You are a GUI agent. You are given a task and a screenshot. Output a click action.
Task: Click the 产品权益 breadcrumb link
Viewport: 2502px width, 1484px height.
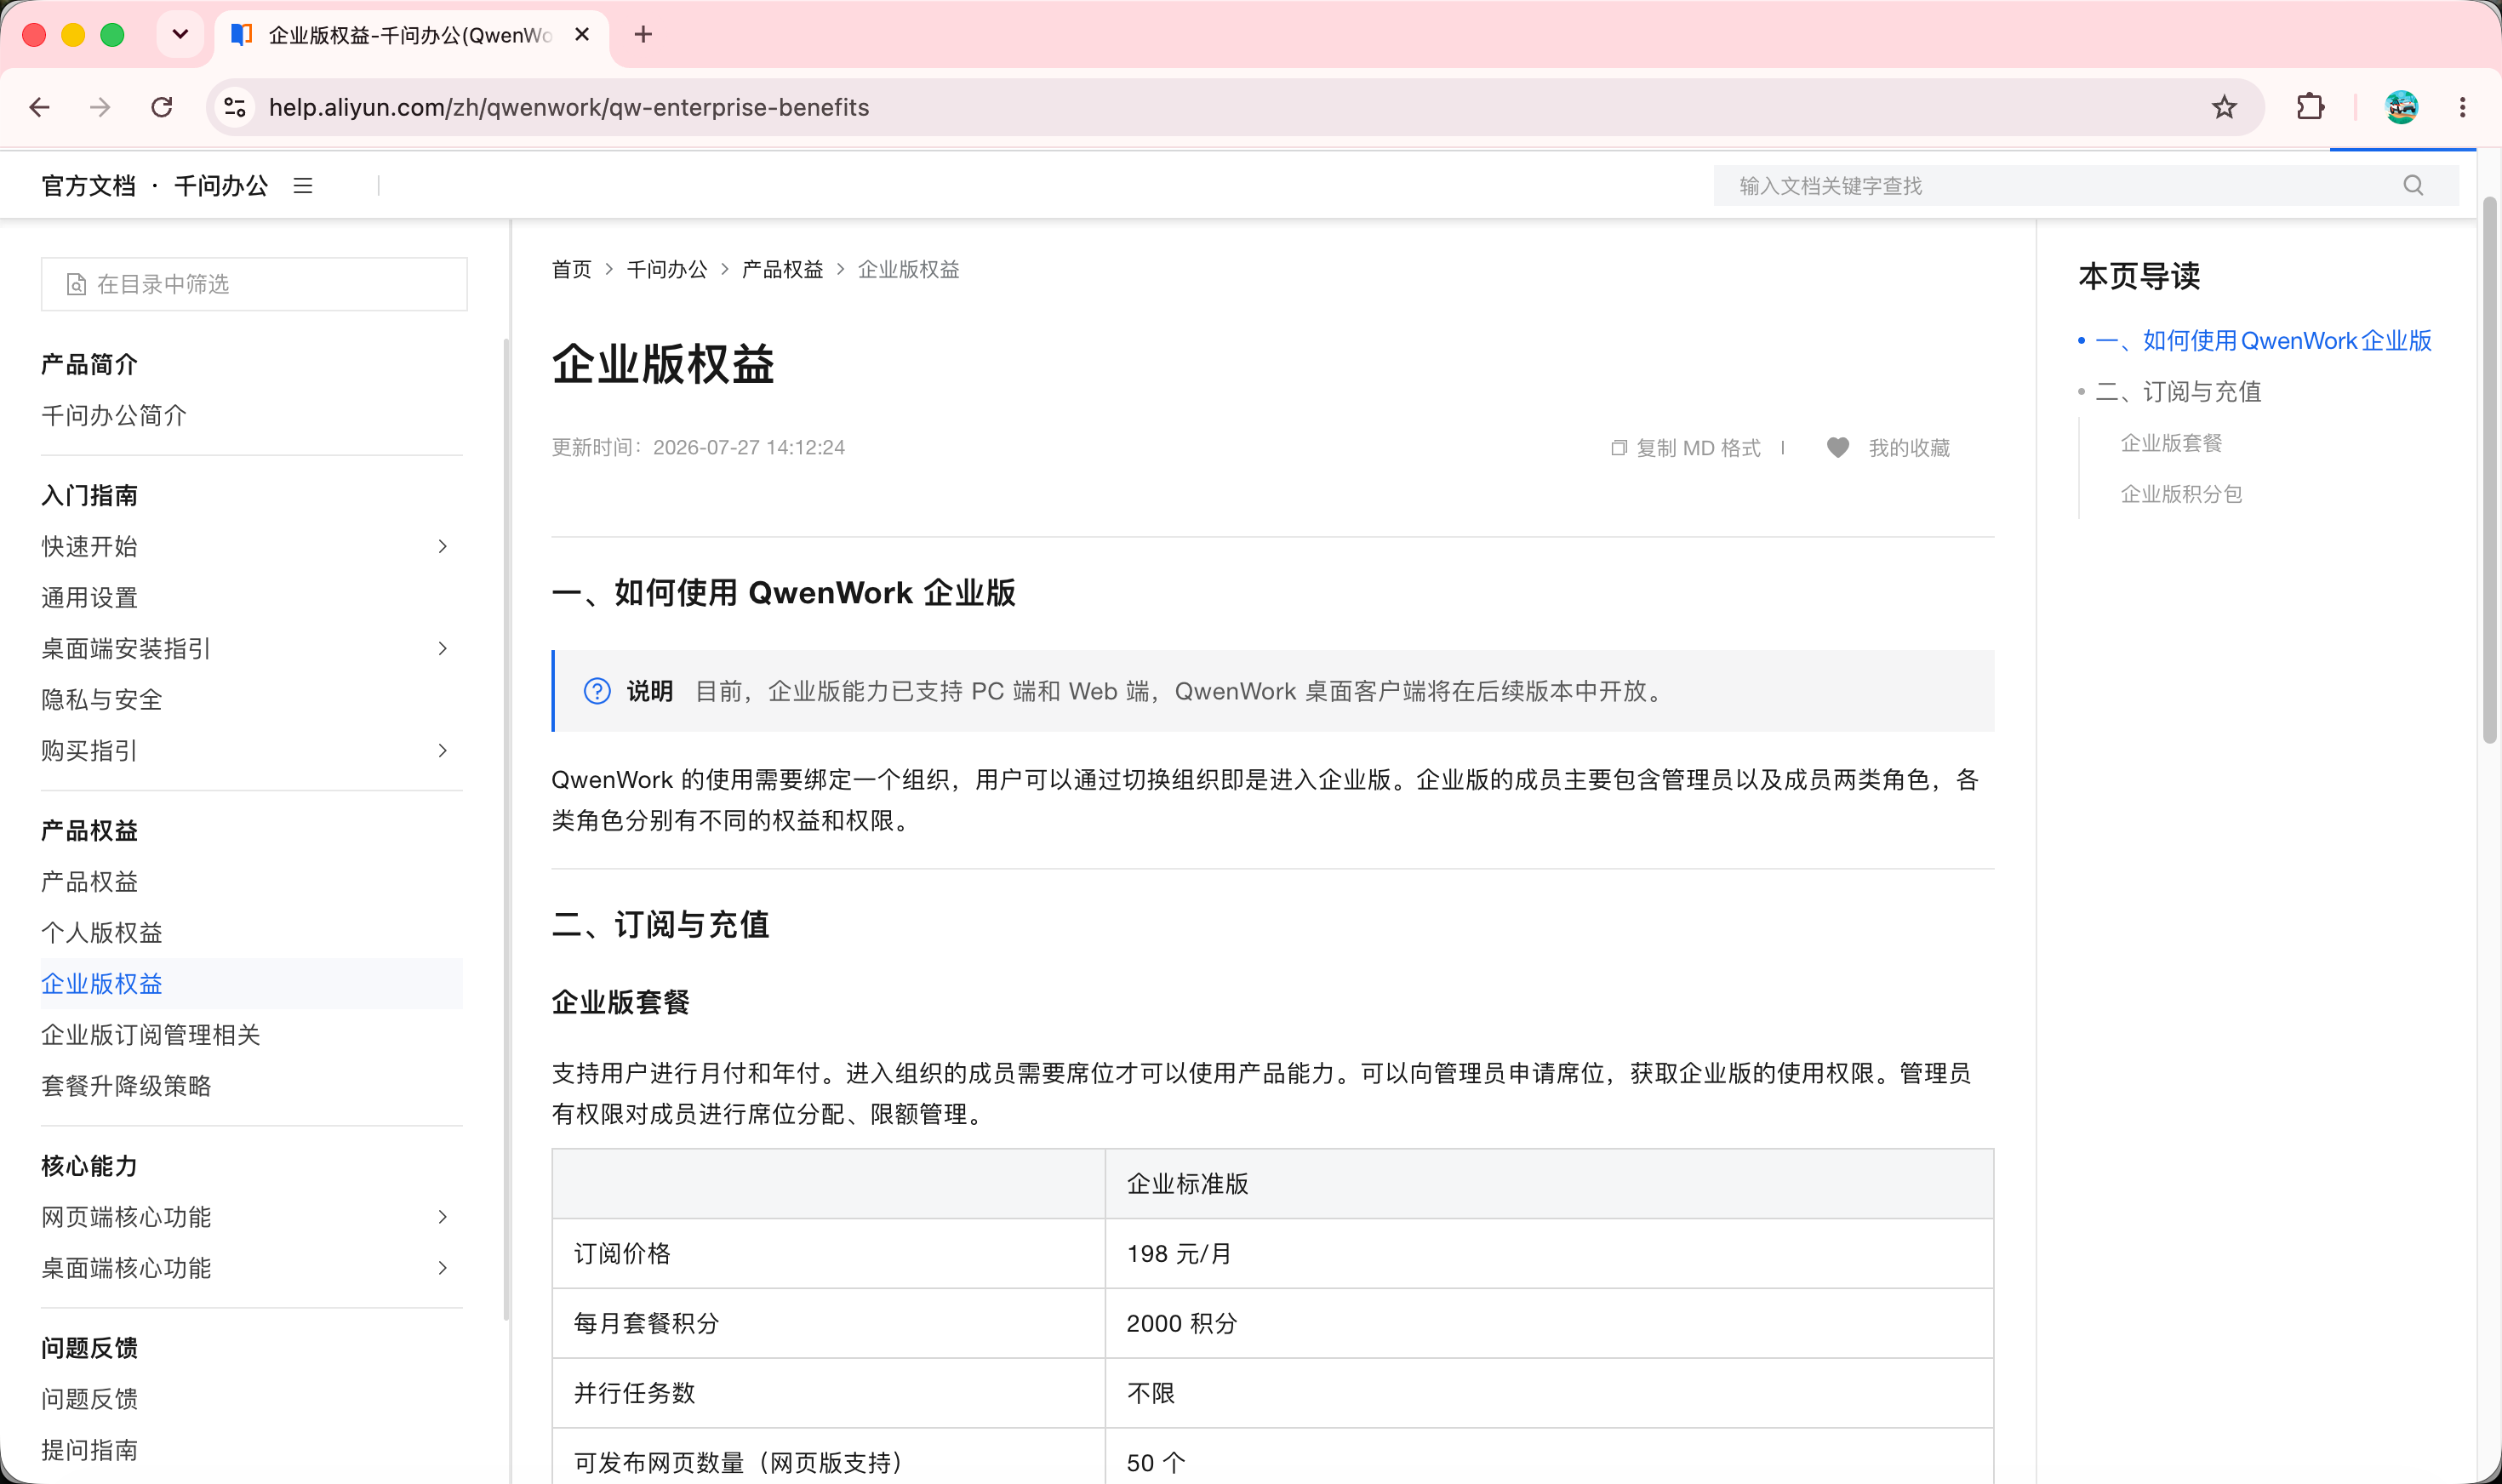click(782, 269)
